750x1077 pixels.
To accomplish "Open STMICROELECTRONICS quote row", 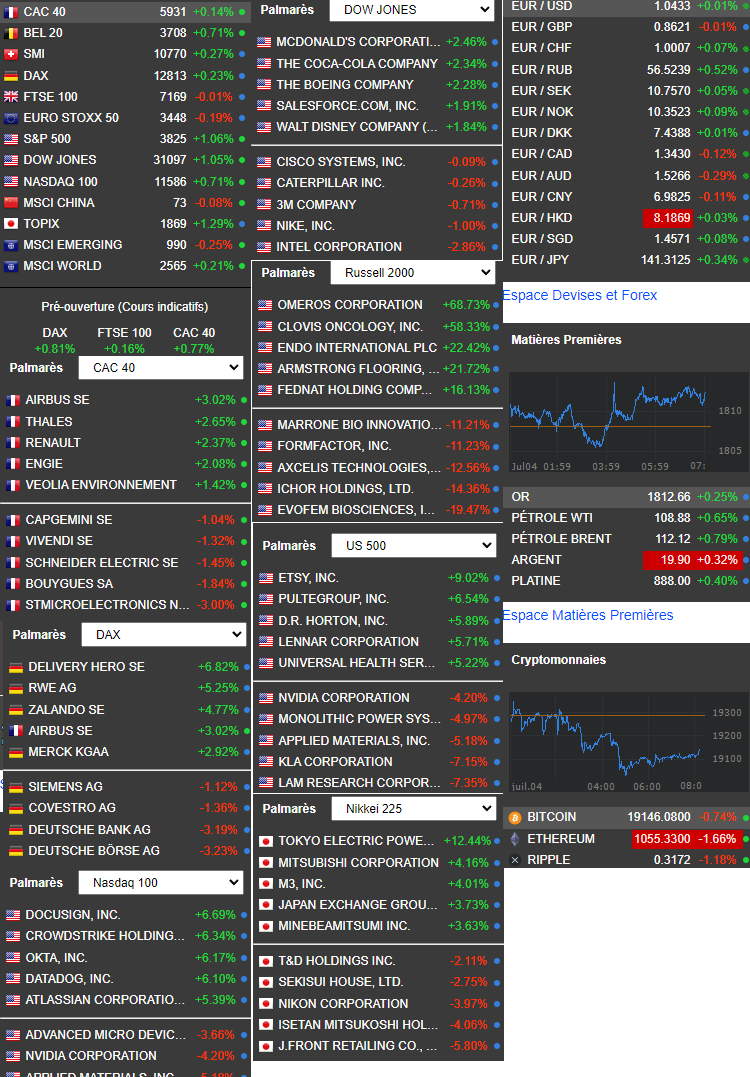I will coord(125,604).
